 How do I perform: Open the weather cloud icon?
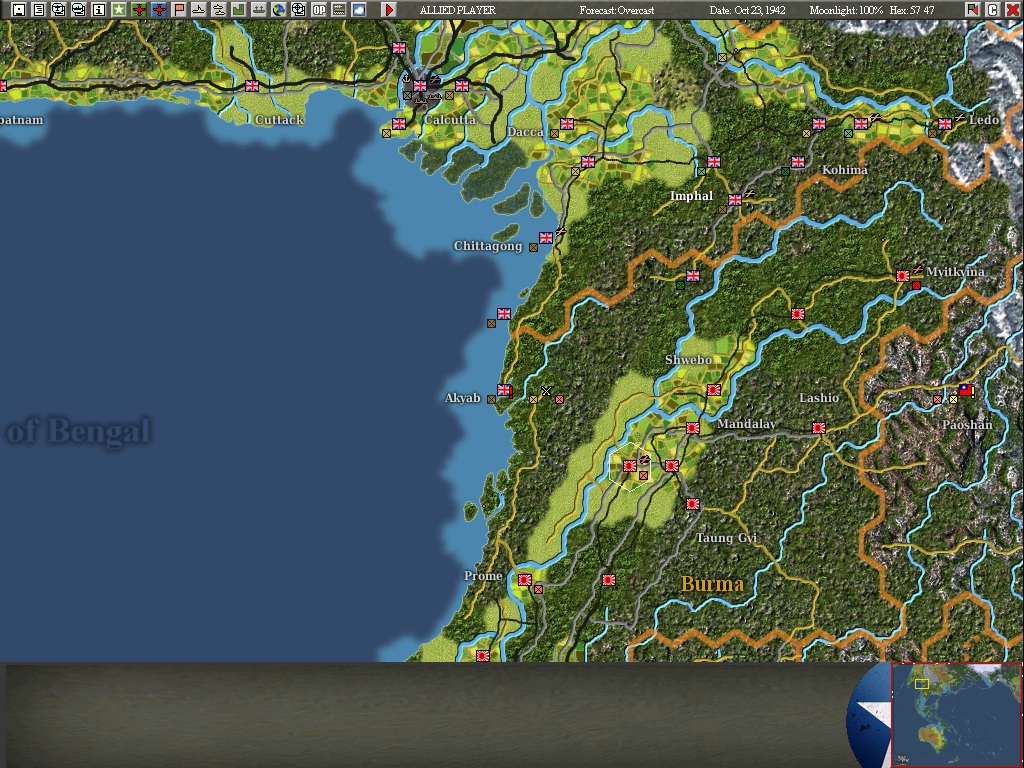(359, 10)
